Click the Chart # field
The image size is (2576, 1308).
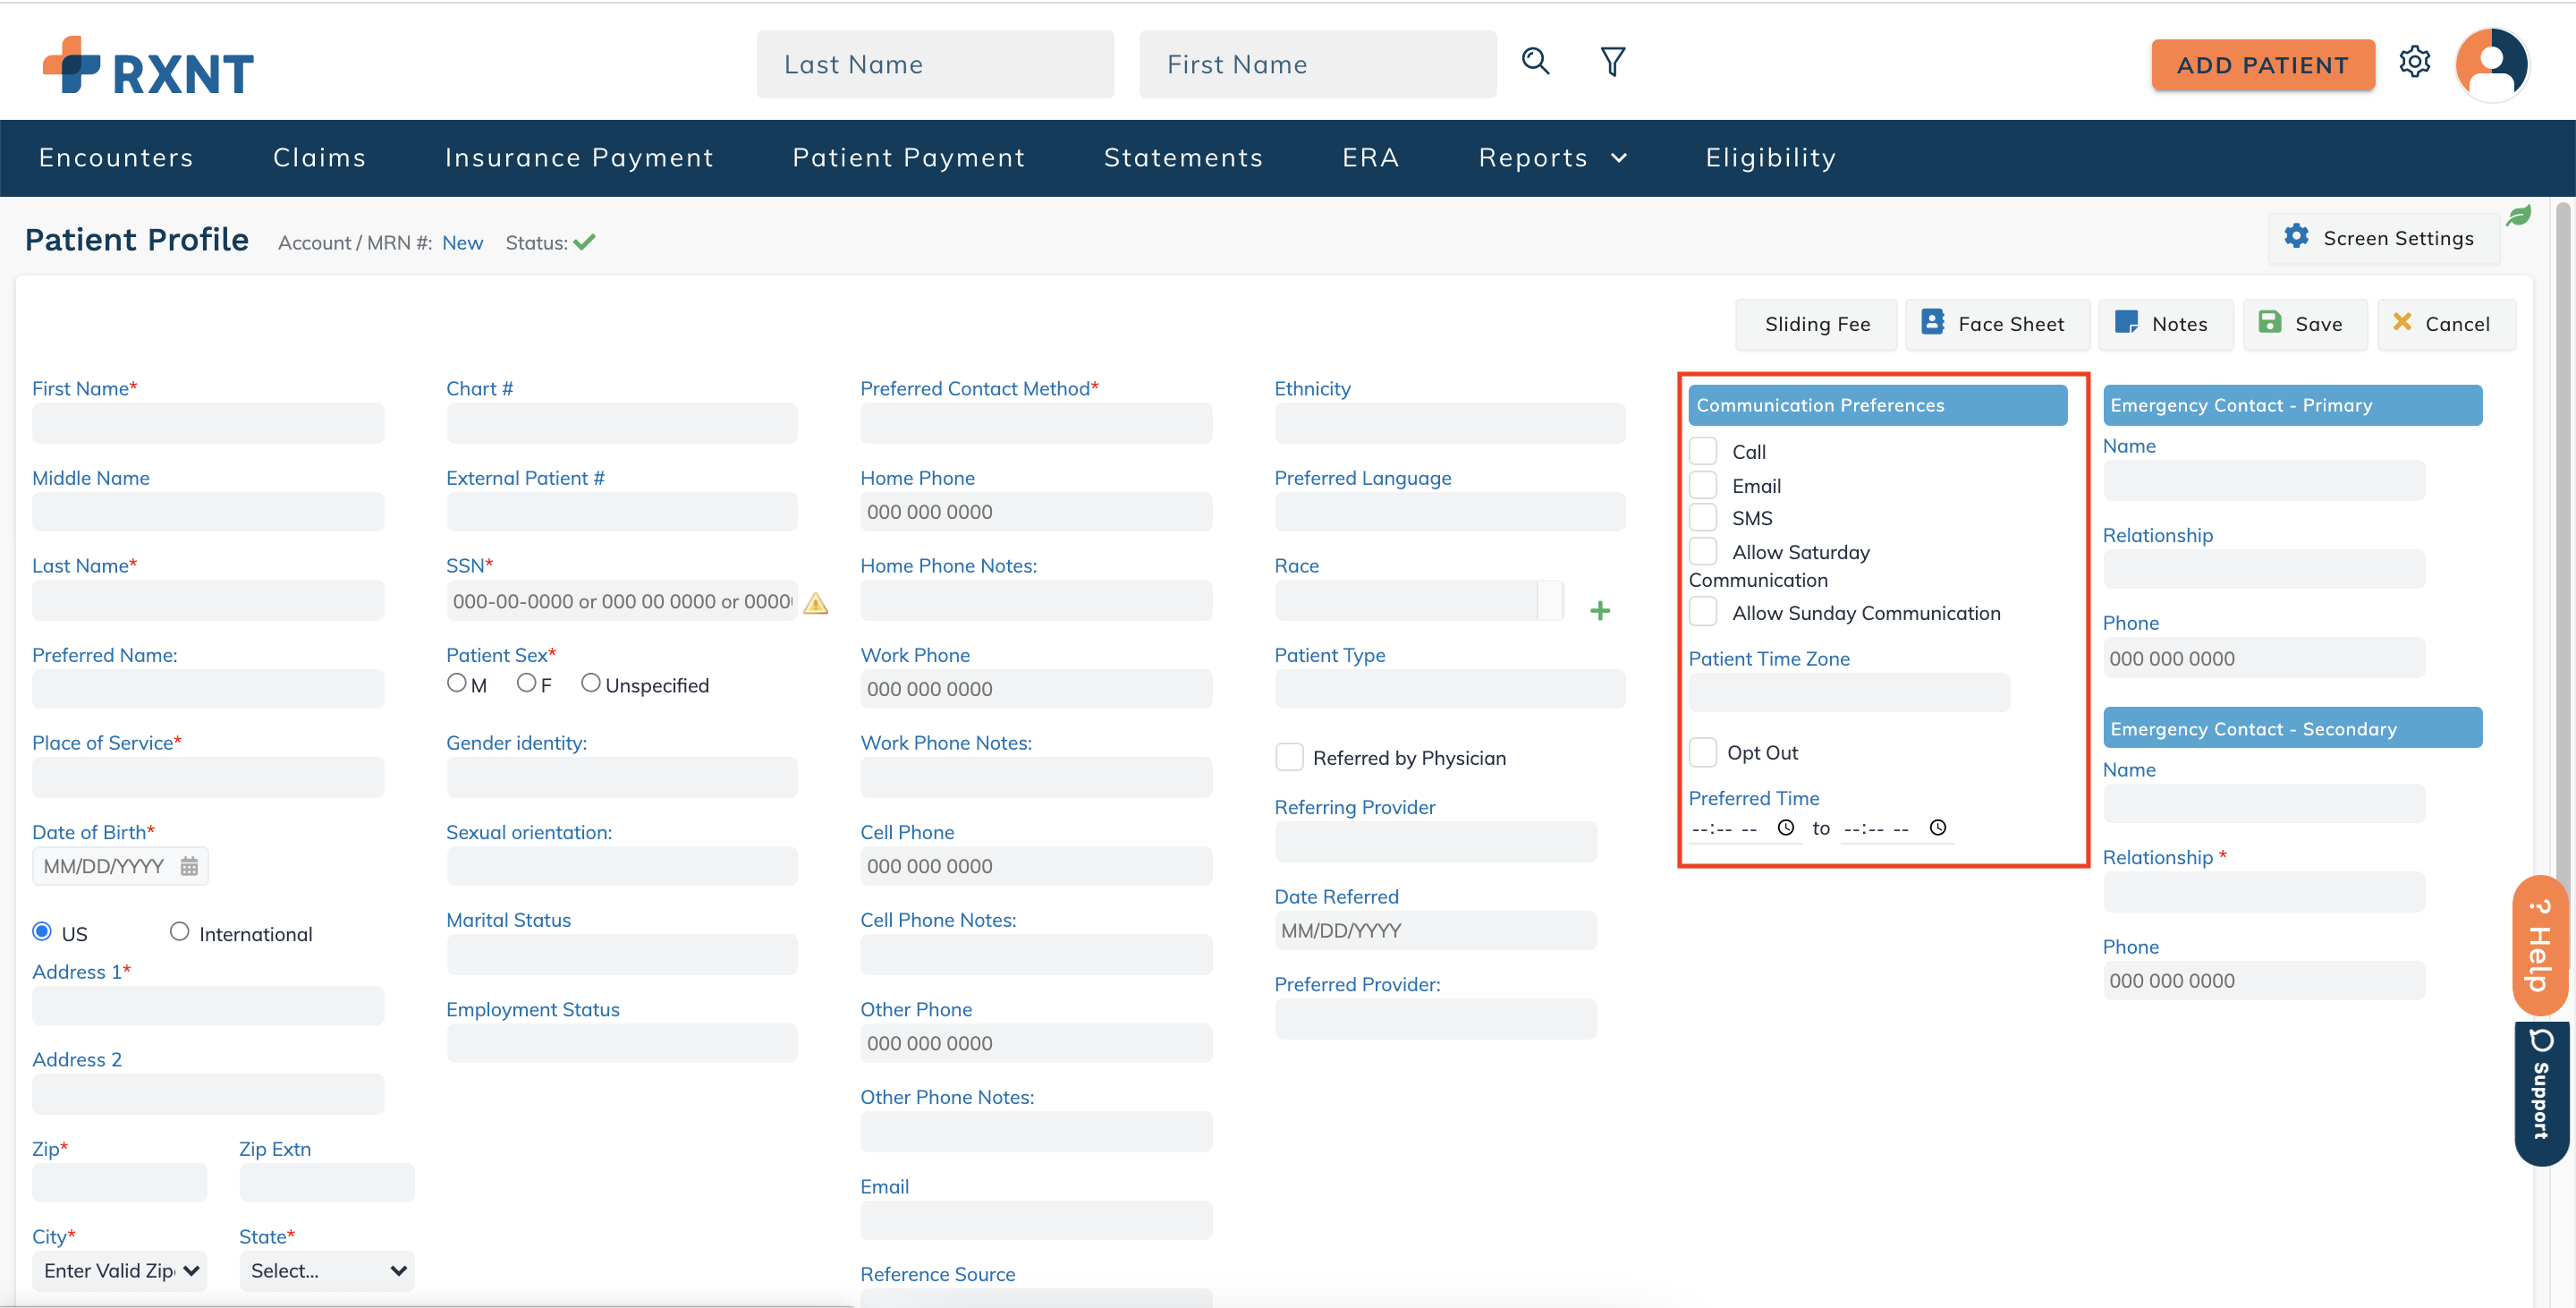click(x=622, y=423)
